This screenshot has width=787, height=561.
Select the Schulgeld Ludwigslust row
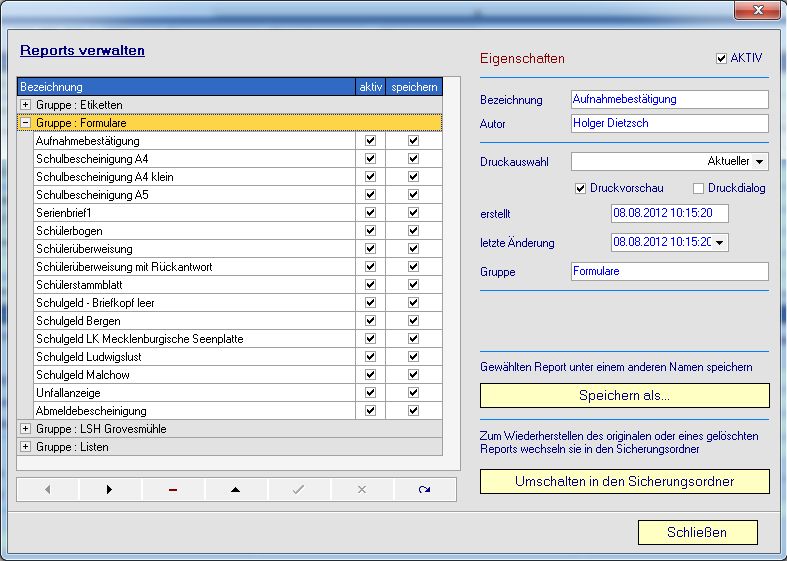(x=194, y=357)
